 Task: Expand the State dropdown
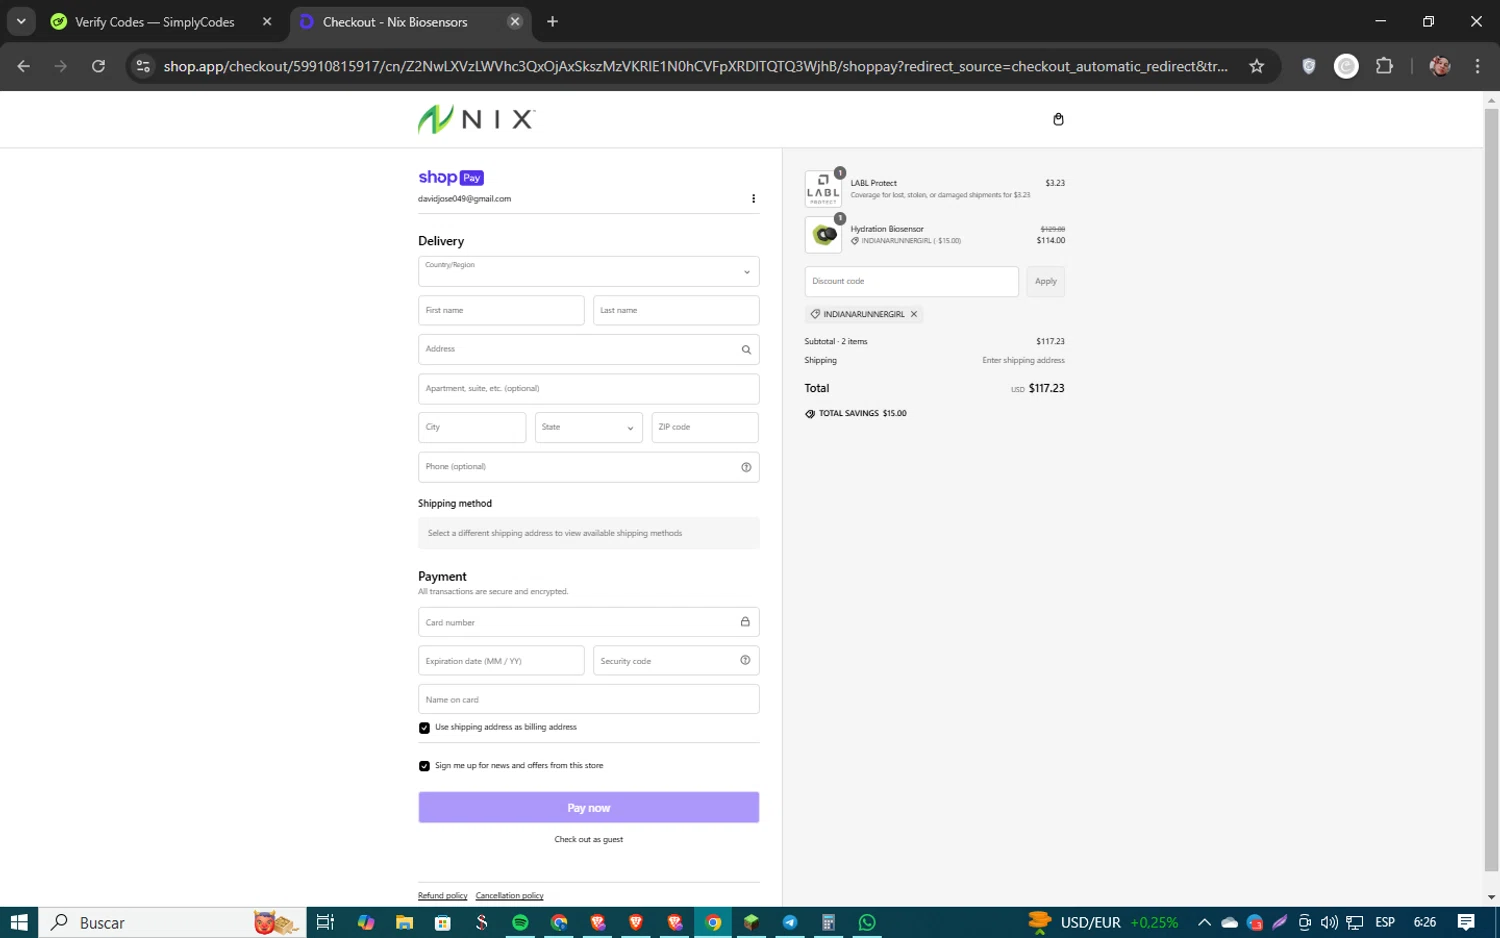point(588,427)
